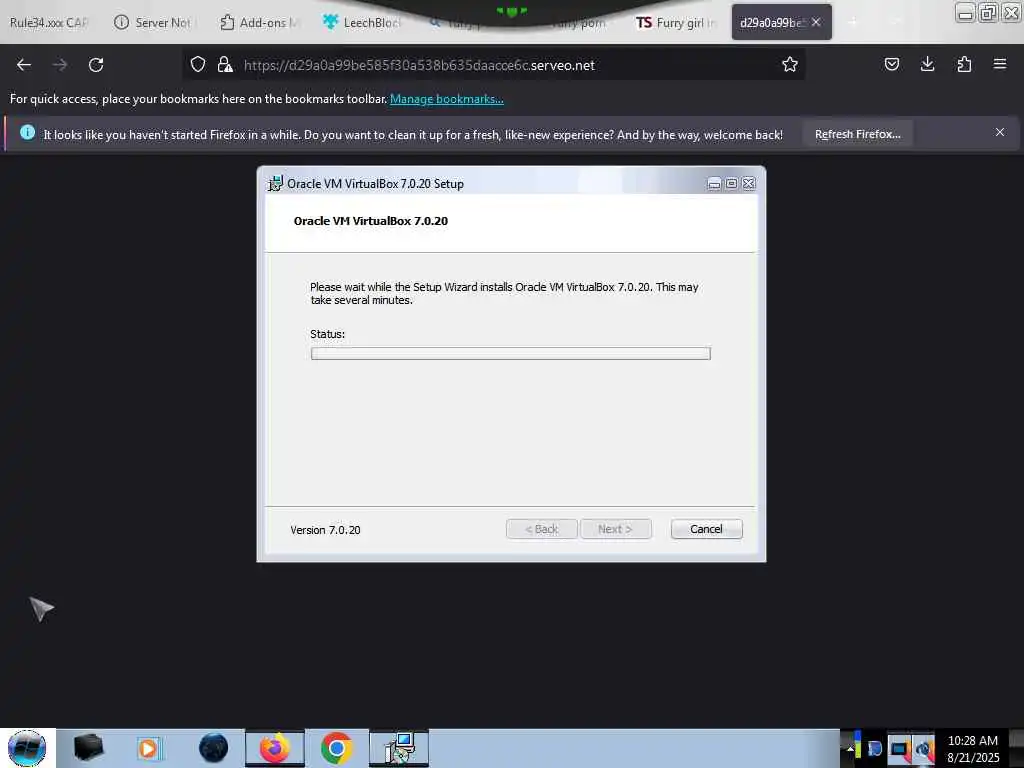Show hidden system tray icons

850,749
